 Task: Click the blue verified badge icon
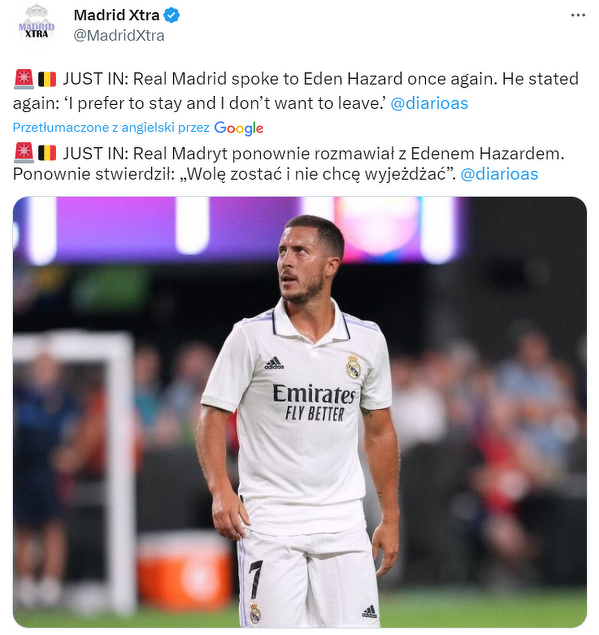coord(171,15)
